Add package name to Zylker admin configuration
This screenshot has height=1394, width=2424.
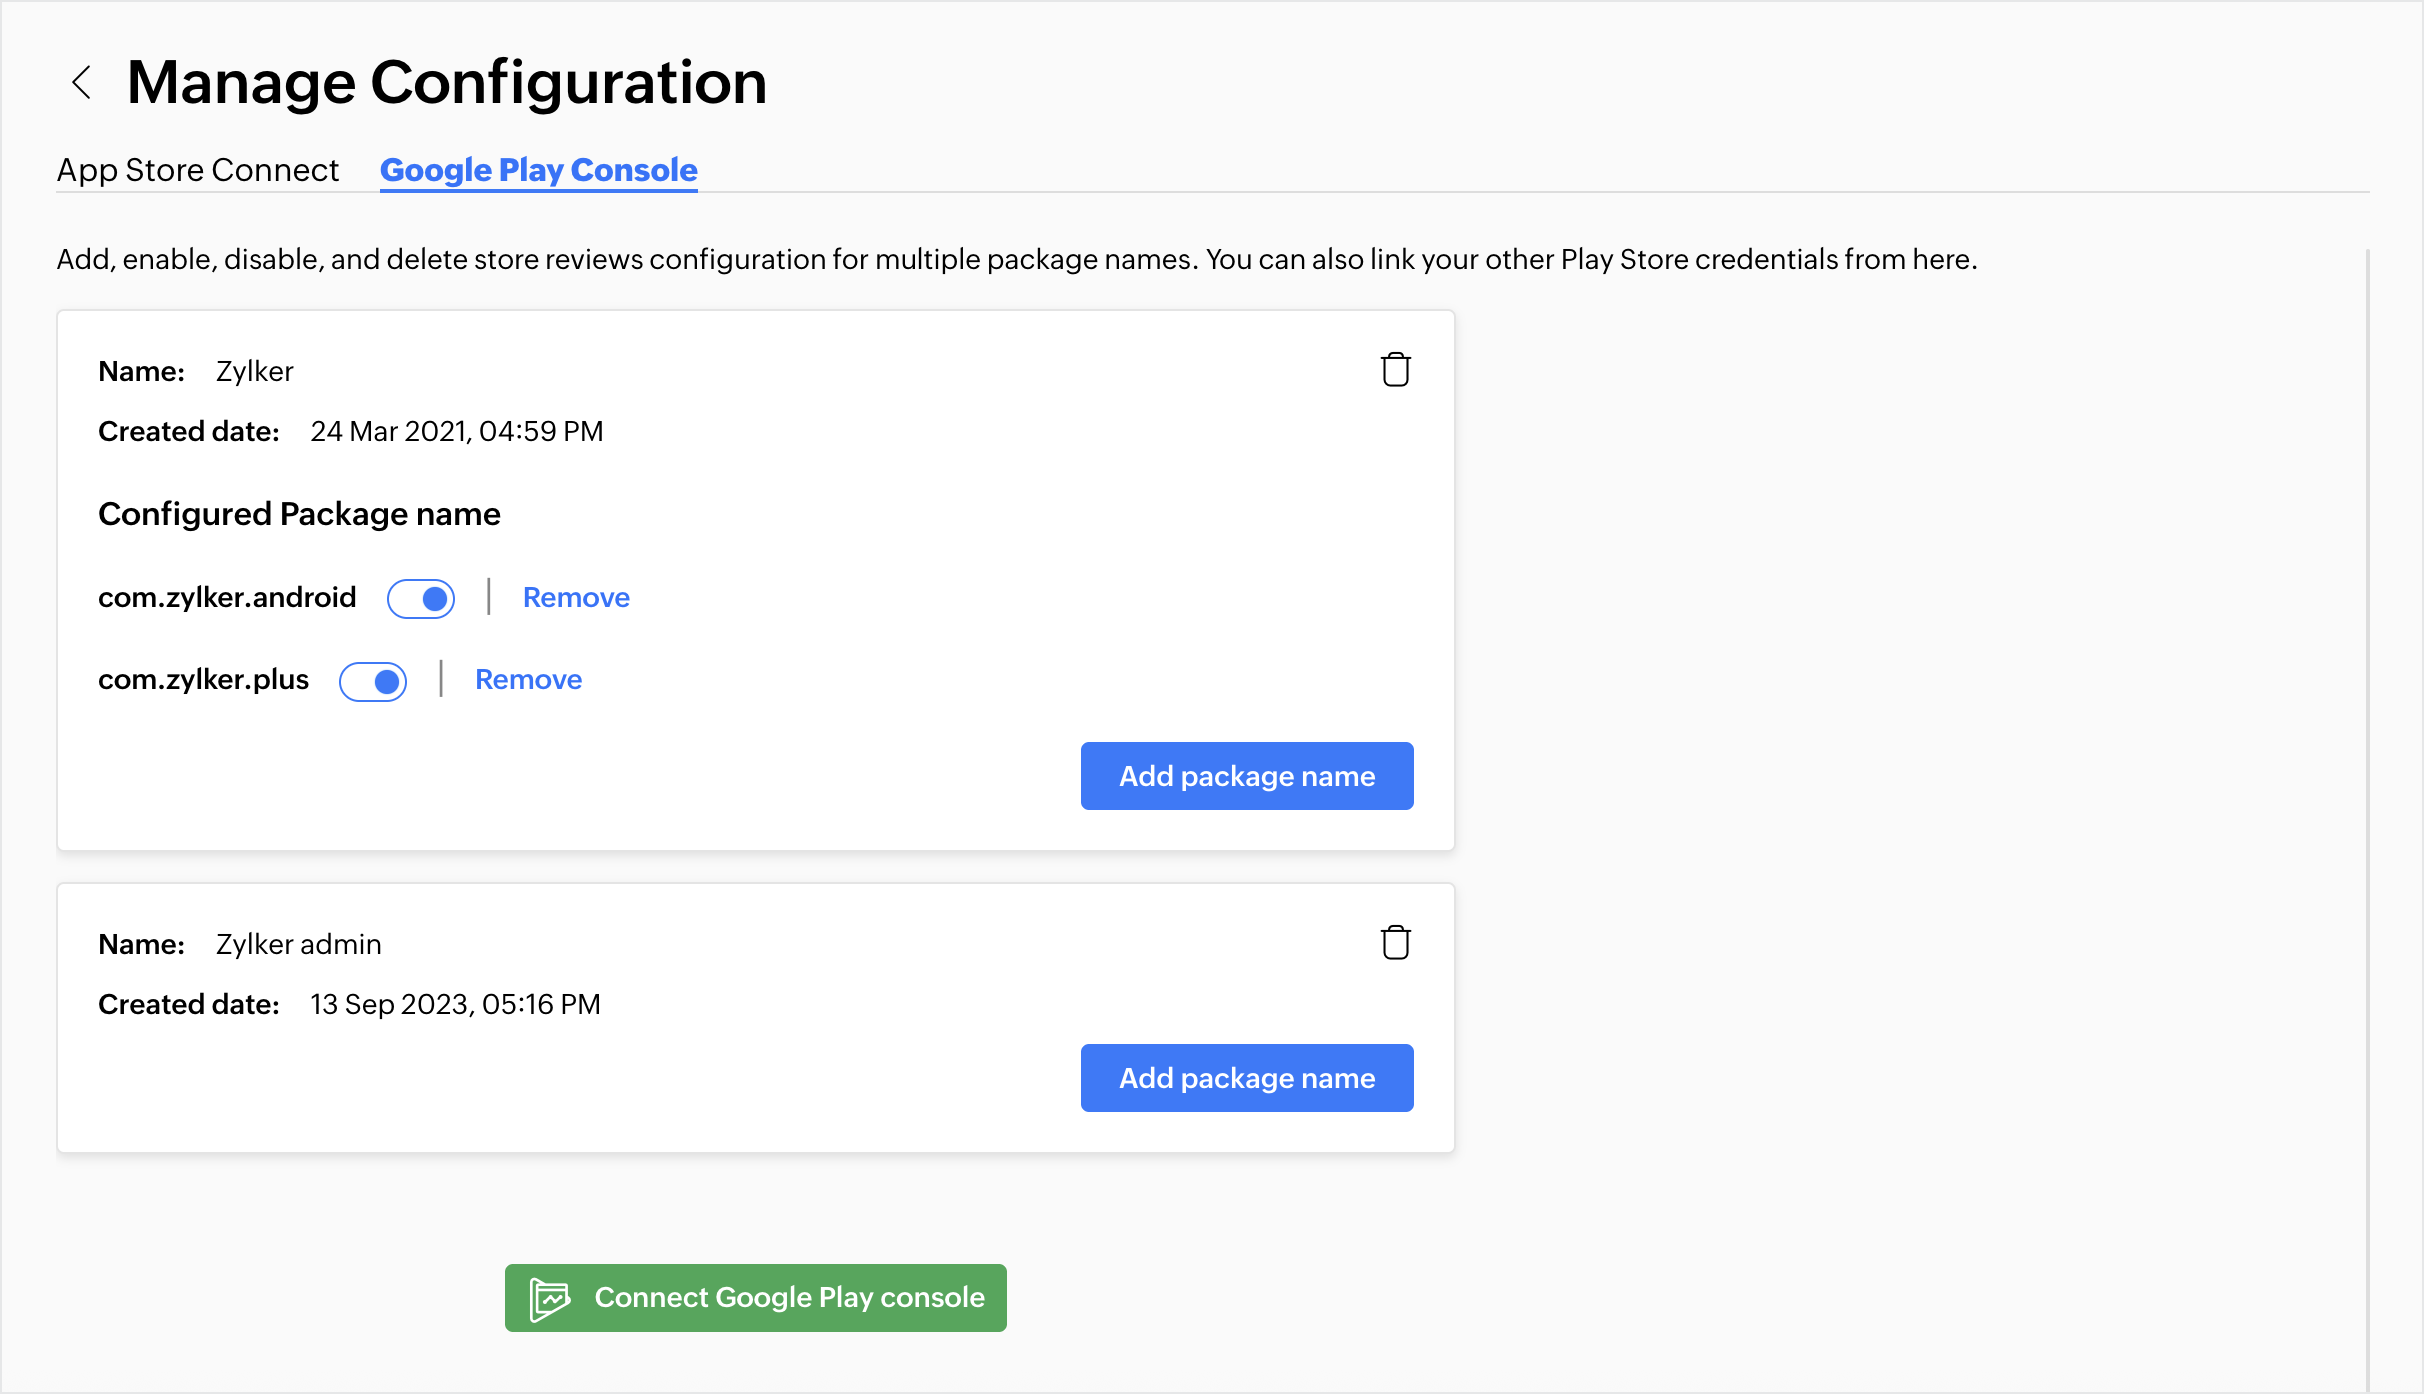[1246, 1078]
